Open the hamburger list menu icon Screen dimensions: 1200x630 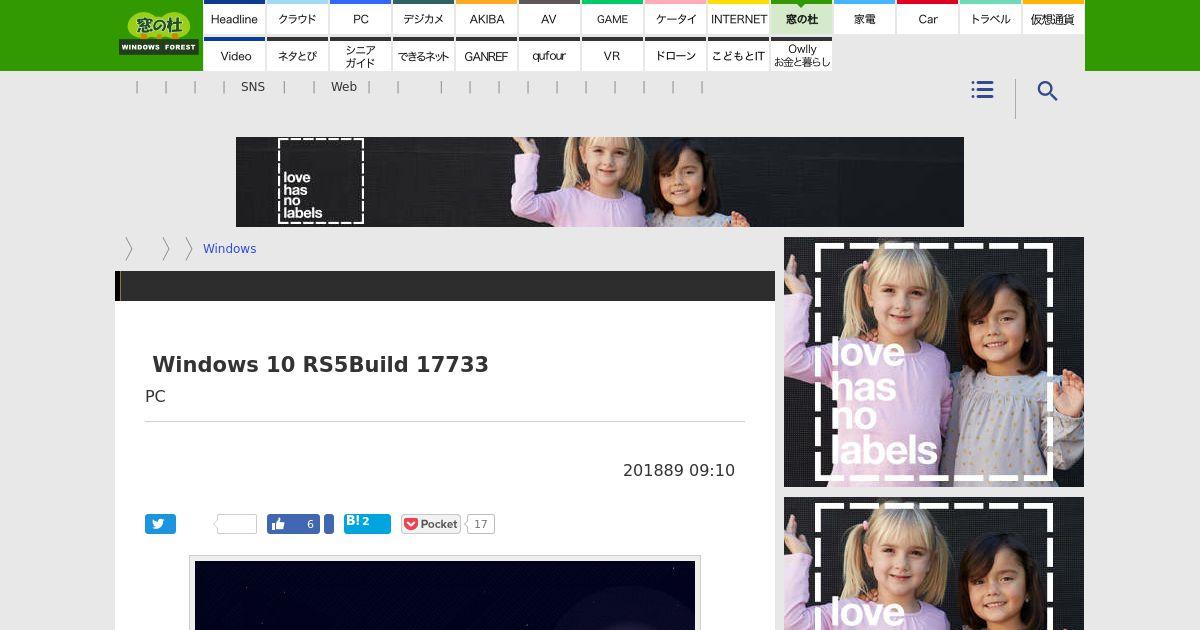click(982, 90)
